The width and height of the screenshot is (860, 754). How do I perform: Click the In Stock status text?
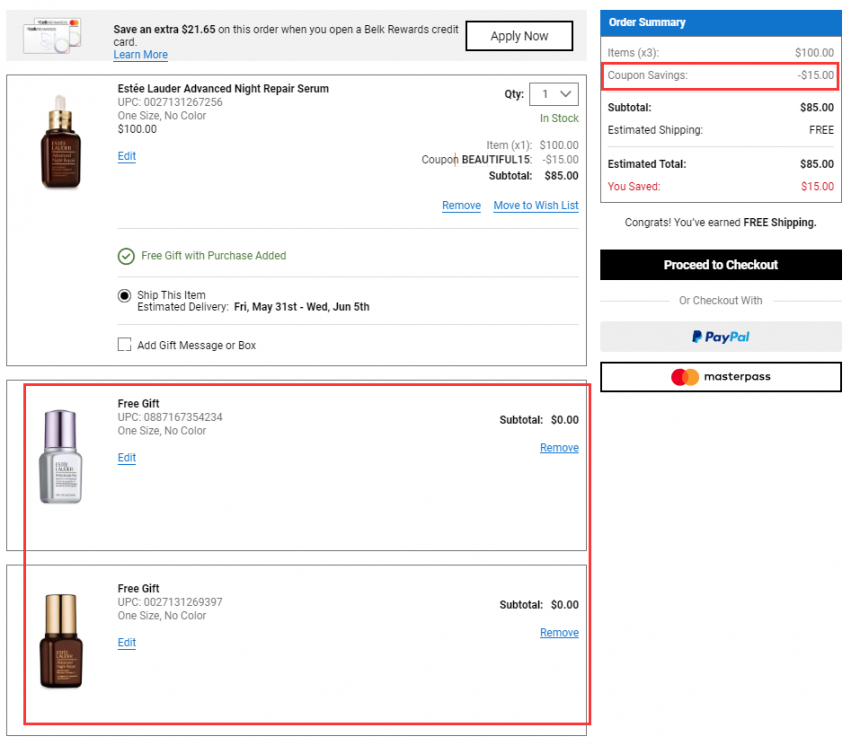(559, 118)
